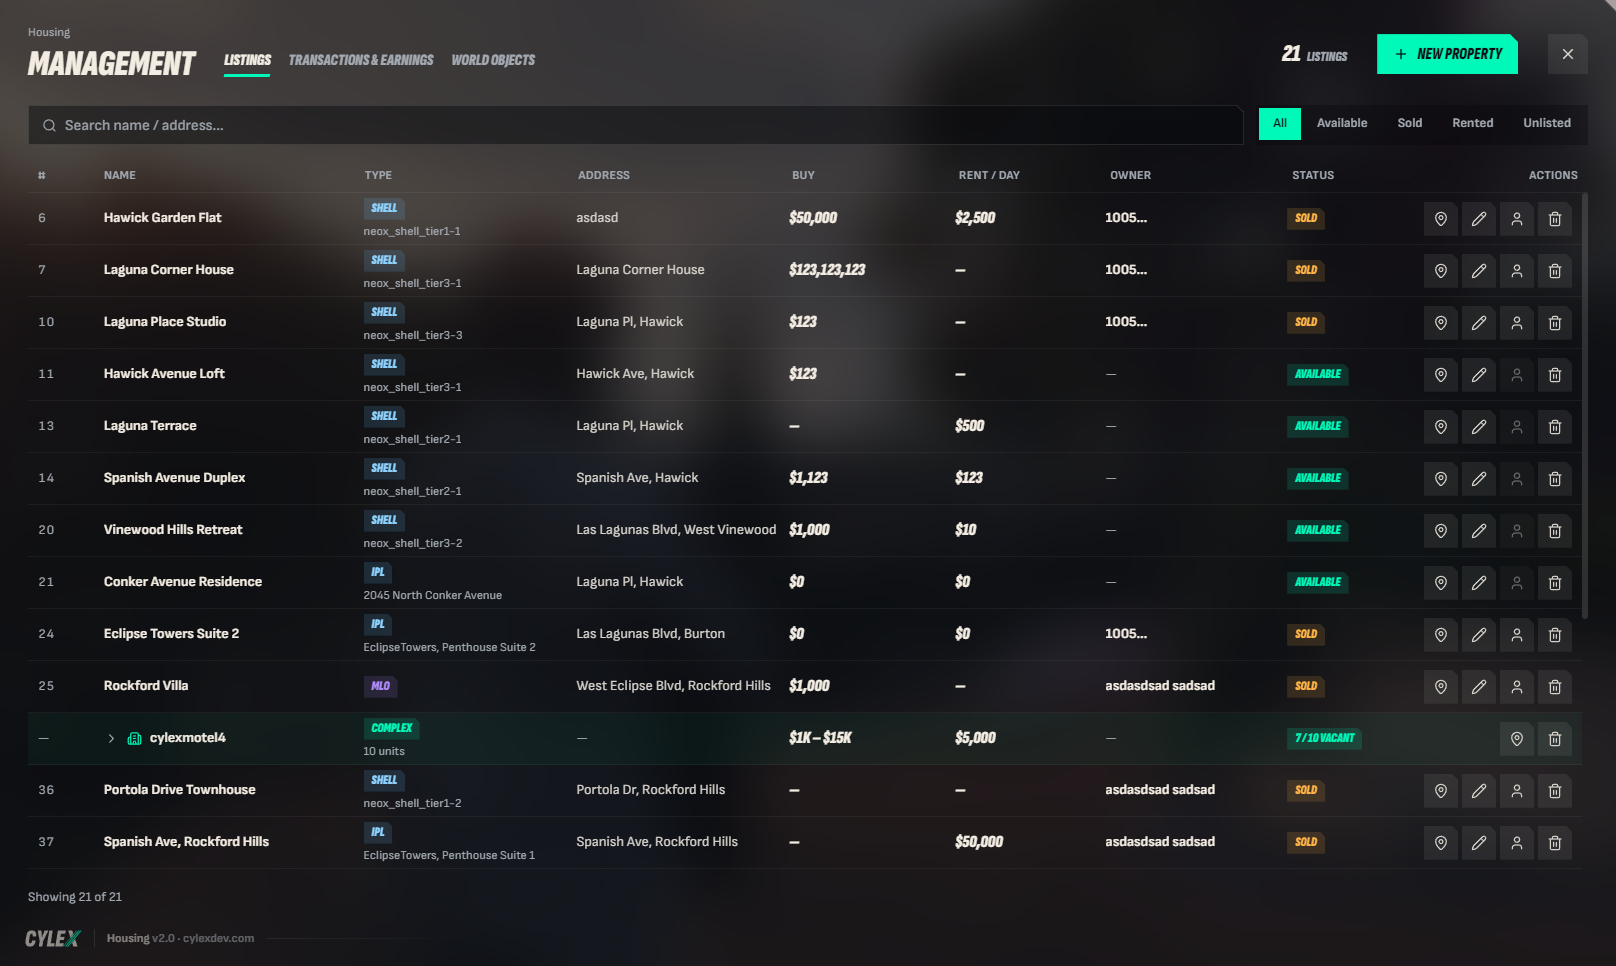Focus the search name / address field
The width and height of the screenshot is (1616, 966).
click(x=636, y=125)
